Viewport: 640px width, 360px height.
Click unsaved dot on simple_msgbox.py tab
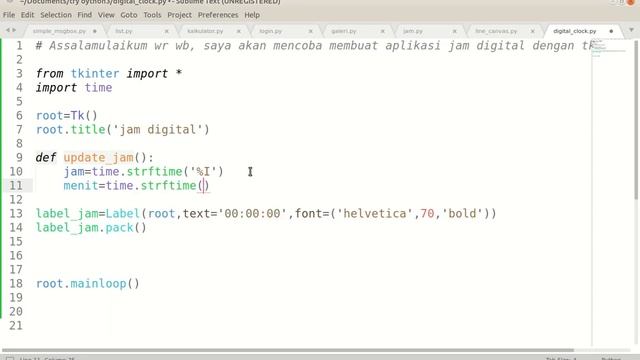click(95, 31)
